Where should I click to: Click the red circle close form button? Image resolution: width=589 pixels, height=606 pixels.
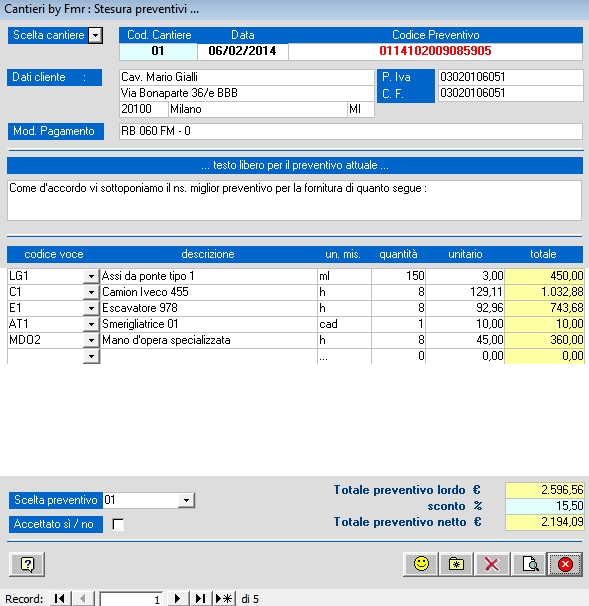(x=565, y=564)
